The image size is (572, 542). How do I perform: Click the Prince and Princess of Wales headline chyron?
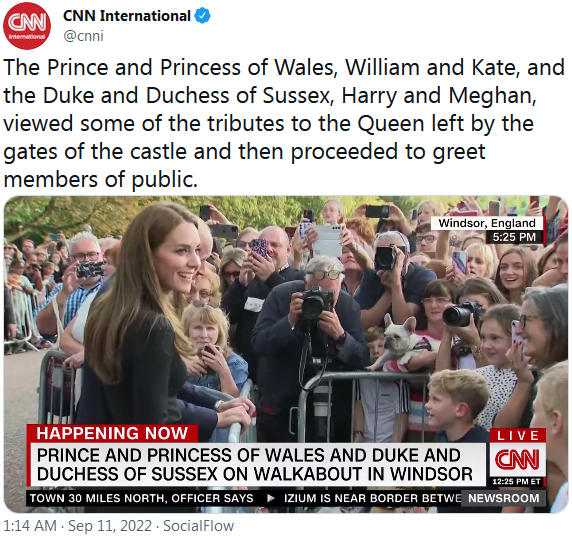tap(257, 465)
